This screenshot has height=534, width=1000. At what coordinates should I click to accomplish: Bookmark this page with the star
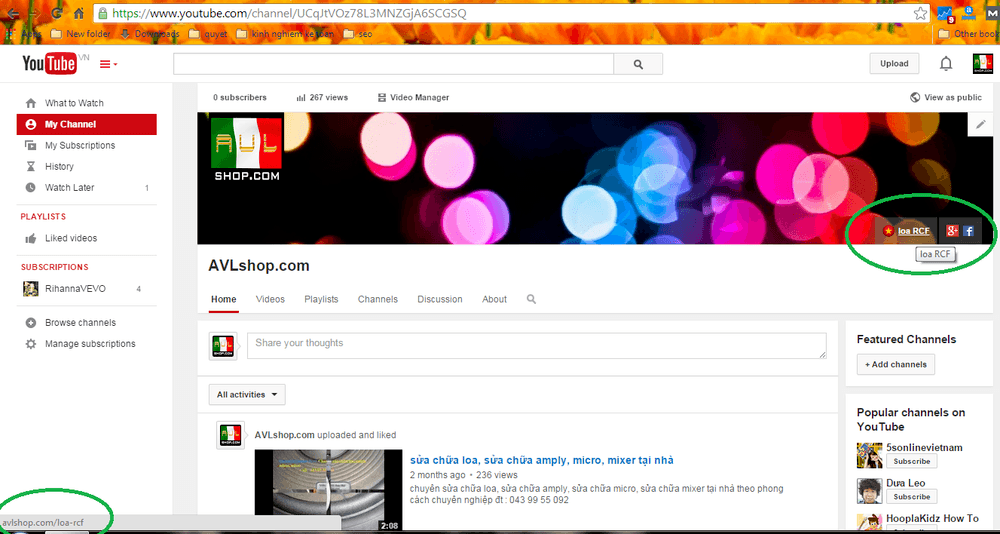pos(920,13)
